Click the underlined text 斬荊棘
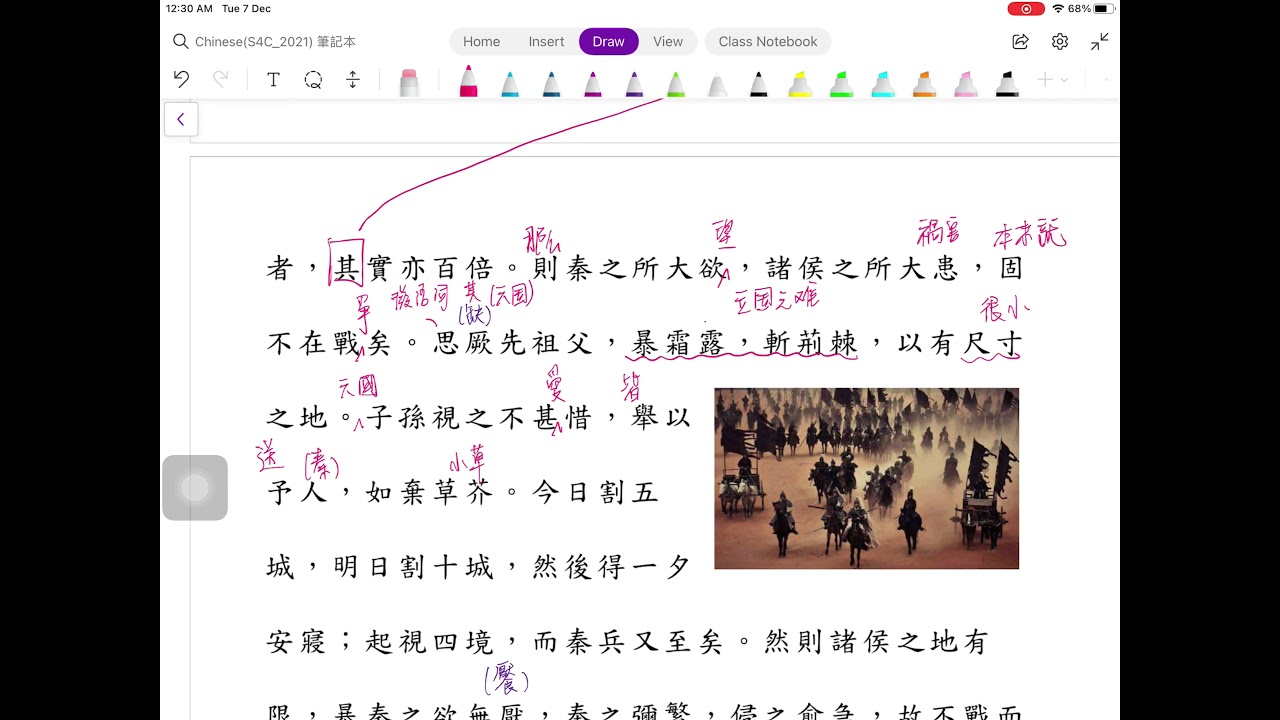 pos(811,344)
